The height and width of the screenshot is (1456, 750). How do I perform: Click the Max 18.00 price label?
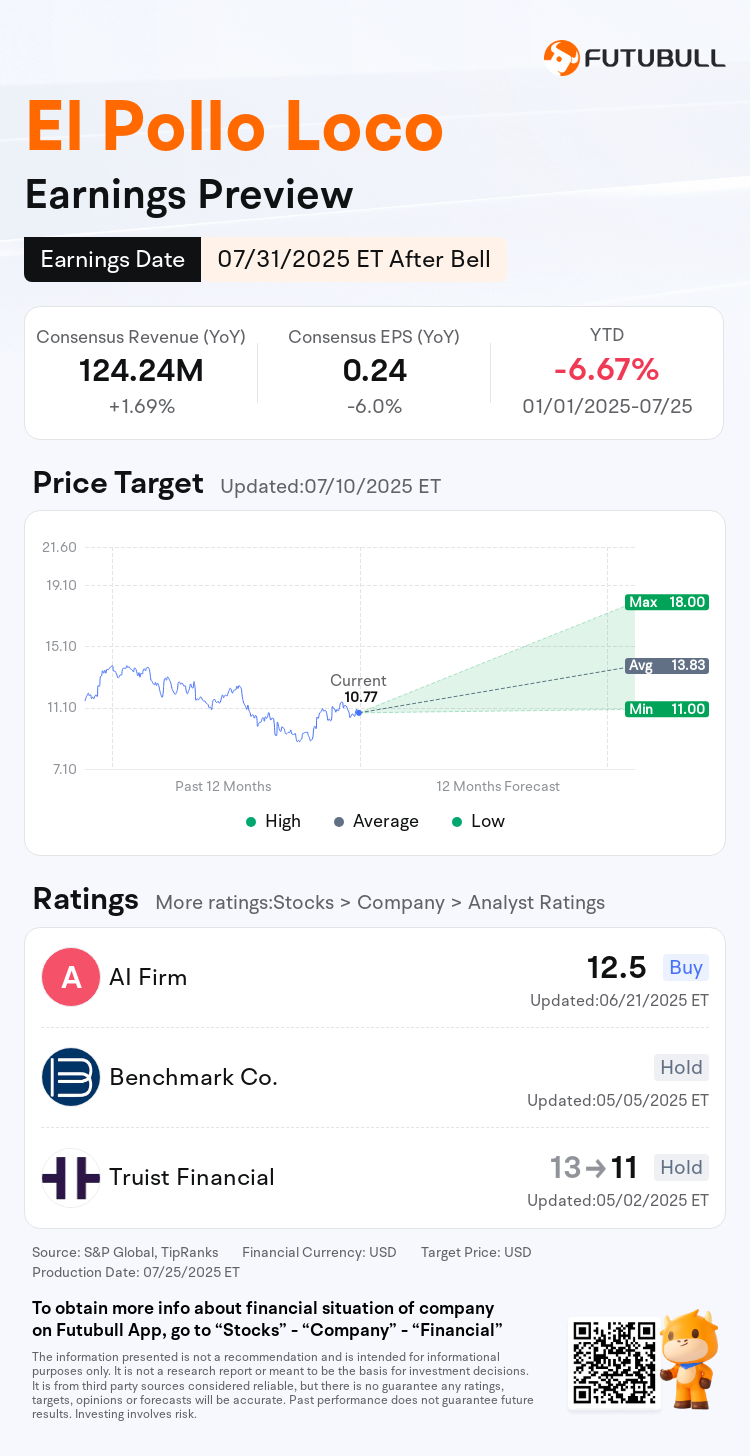tap(667, 602)
